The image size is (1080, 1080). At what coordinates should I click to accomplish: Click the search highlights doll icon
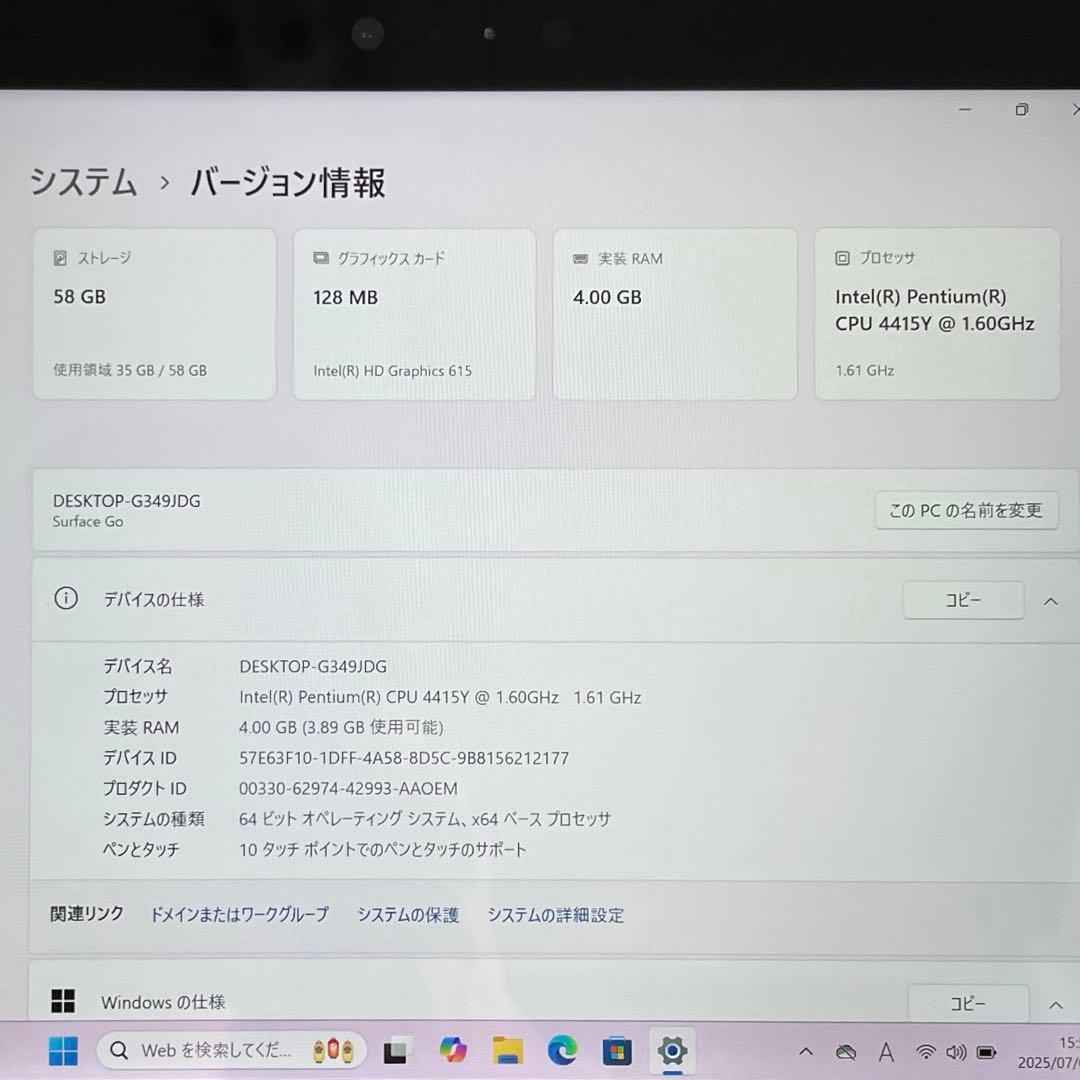[x=333, y=1050]
